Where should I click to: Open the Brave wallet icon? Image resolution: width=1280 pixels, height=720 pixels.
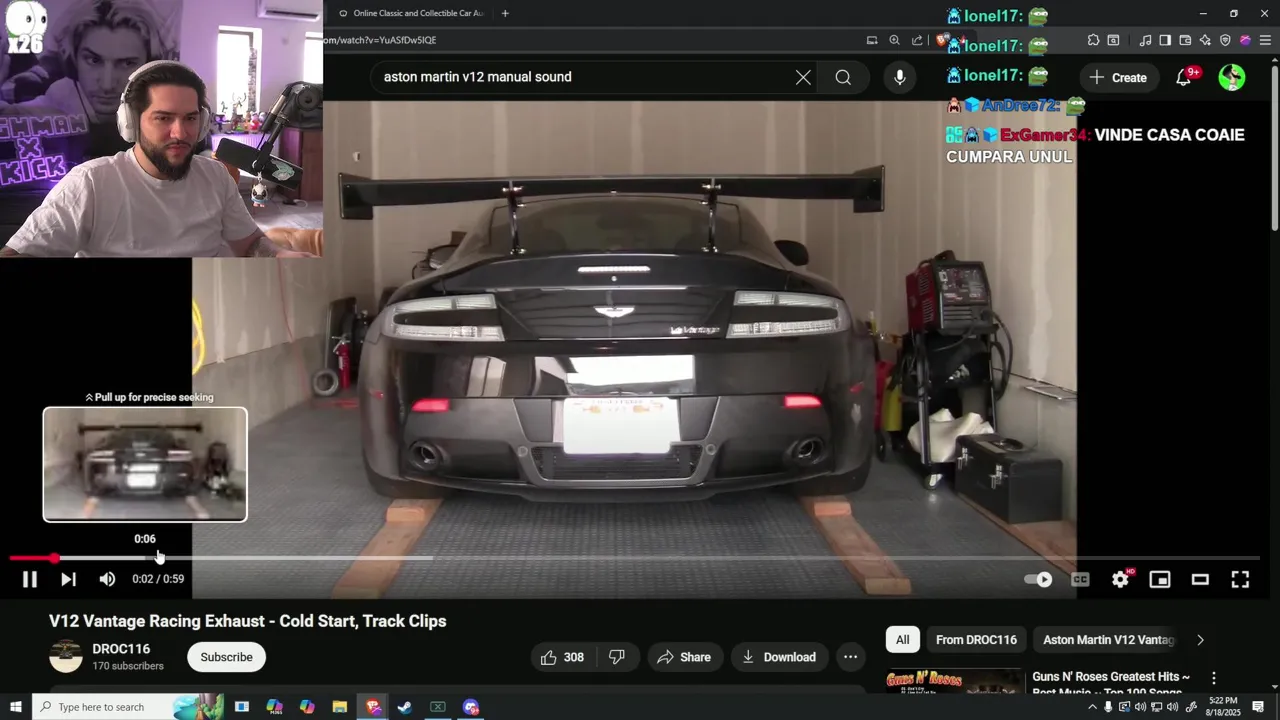coord(1185,40)
